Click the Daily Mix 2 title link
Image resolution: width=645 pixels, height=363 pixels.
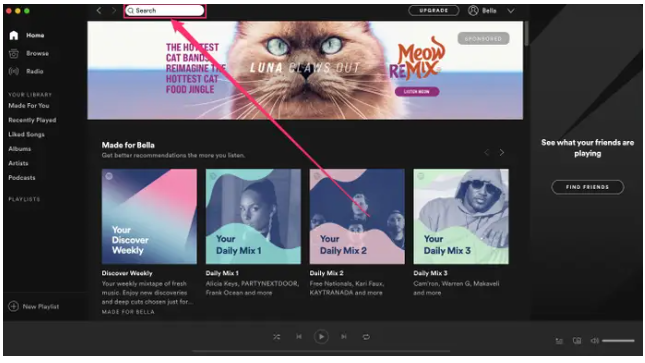pyautogui.click(x=327, y=273)
